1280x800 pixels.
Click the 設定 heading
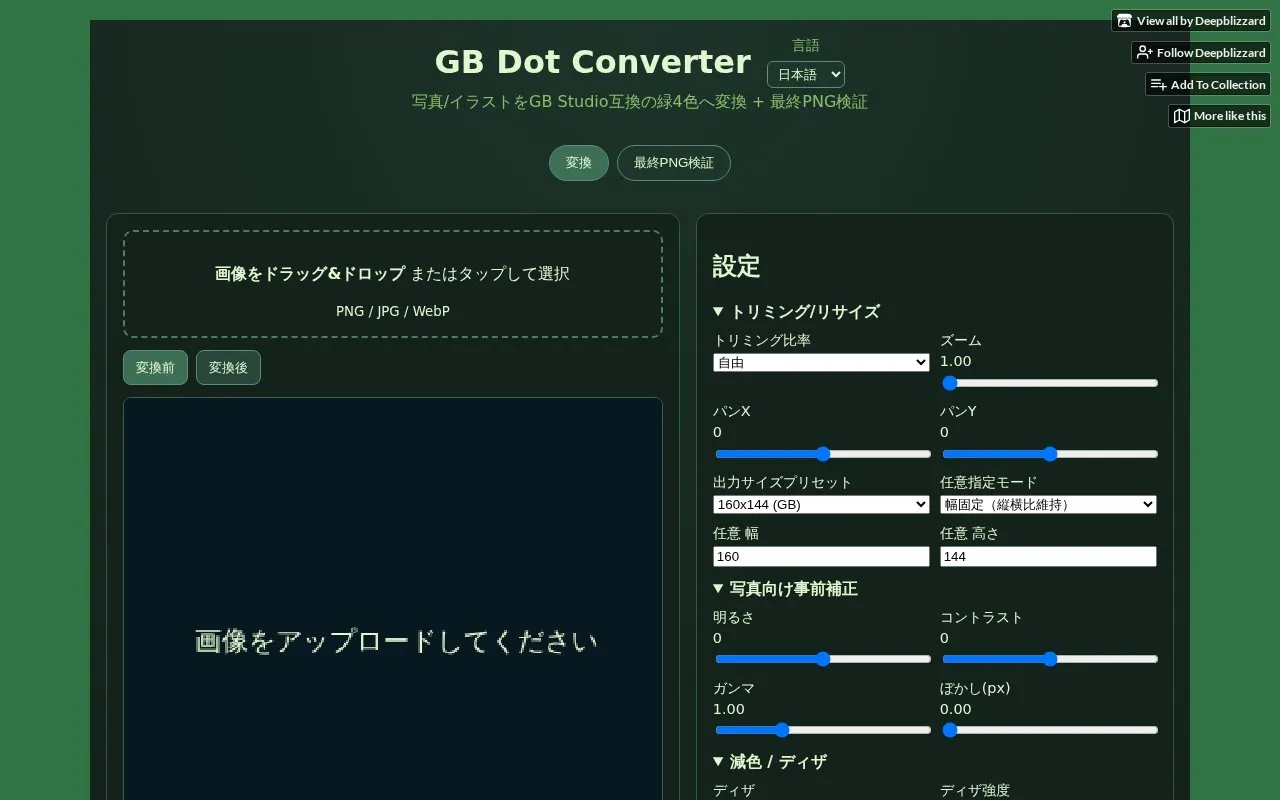click(737, 266)
